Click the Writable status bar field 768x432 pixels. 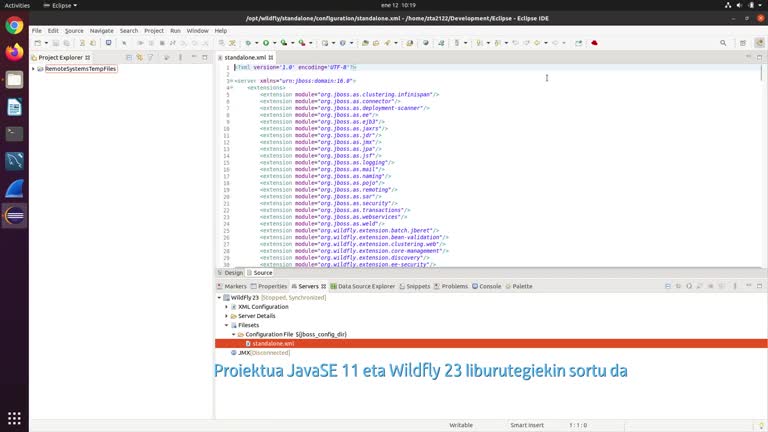coord(461,425)
